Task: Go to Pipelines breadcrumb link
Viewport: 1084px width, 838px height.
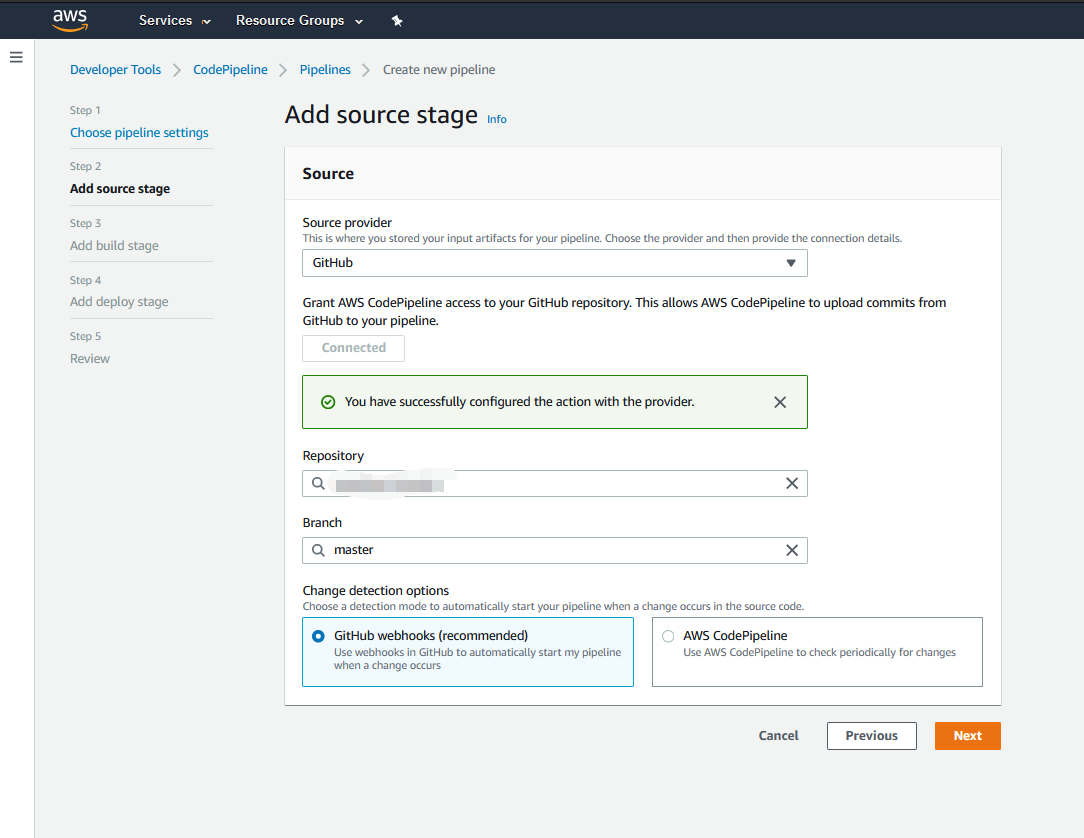Action: pyautogui.click(x=325, y=70)
